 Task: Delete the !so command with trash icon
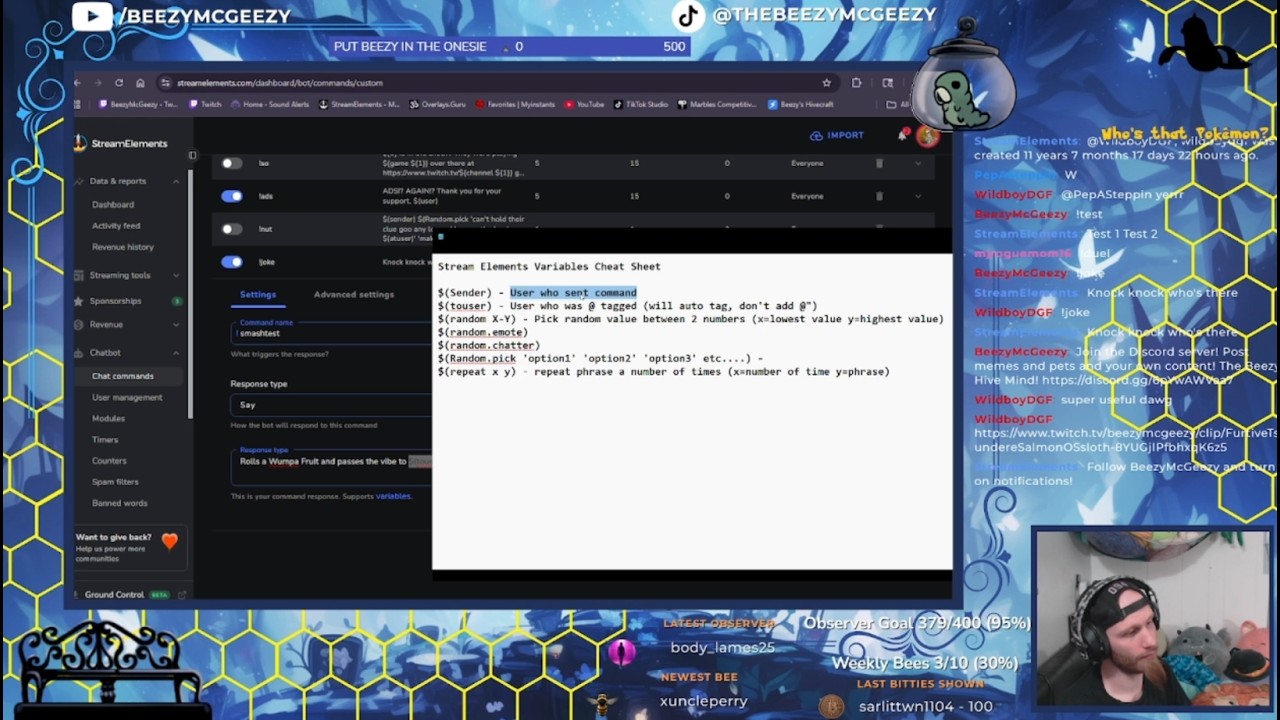[x=879, y=163]
